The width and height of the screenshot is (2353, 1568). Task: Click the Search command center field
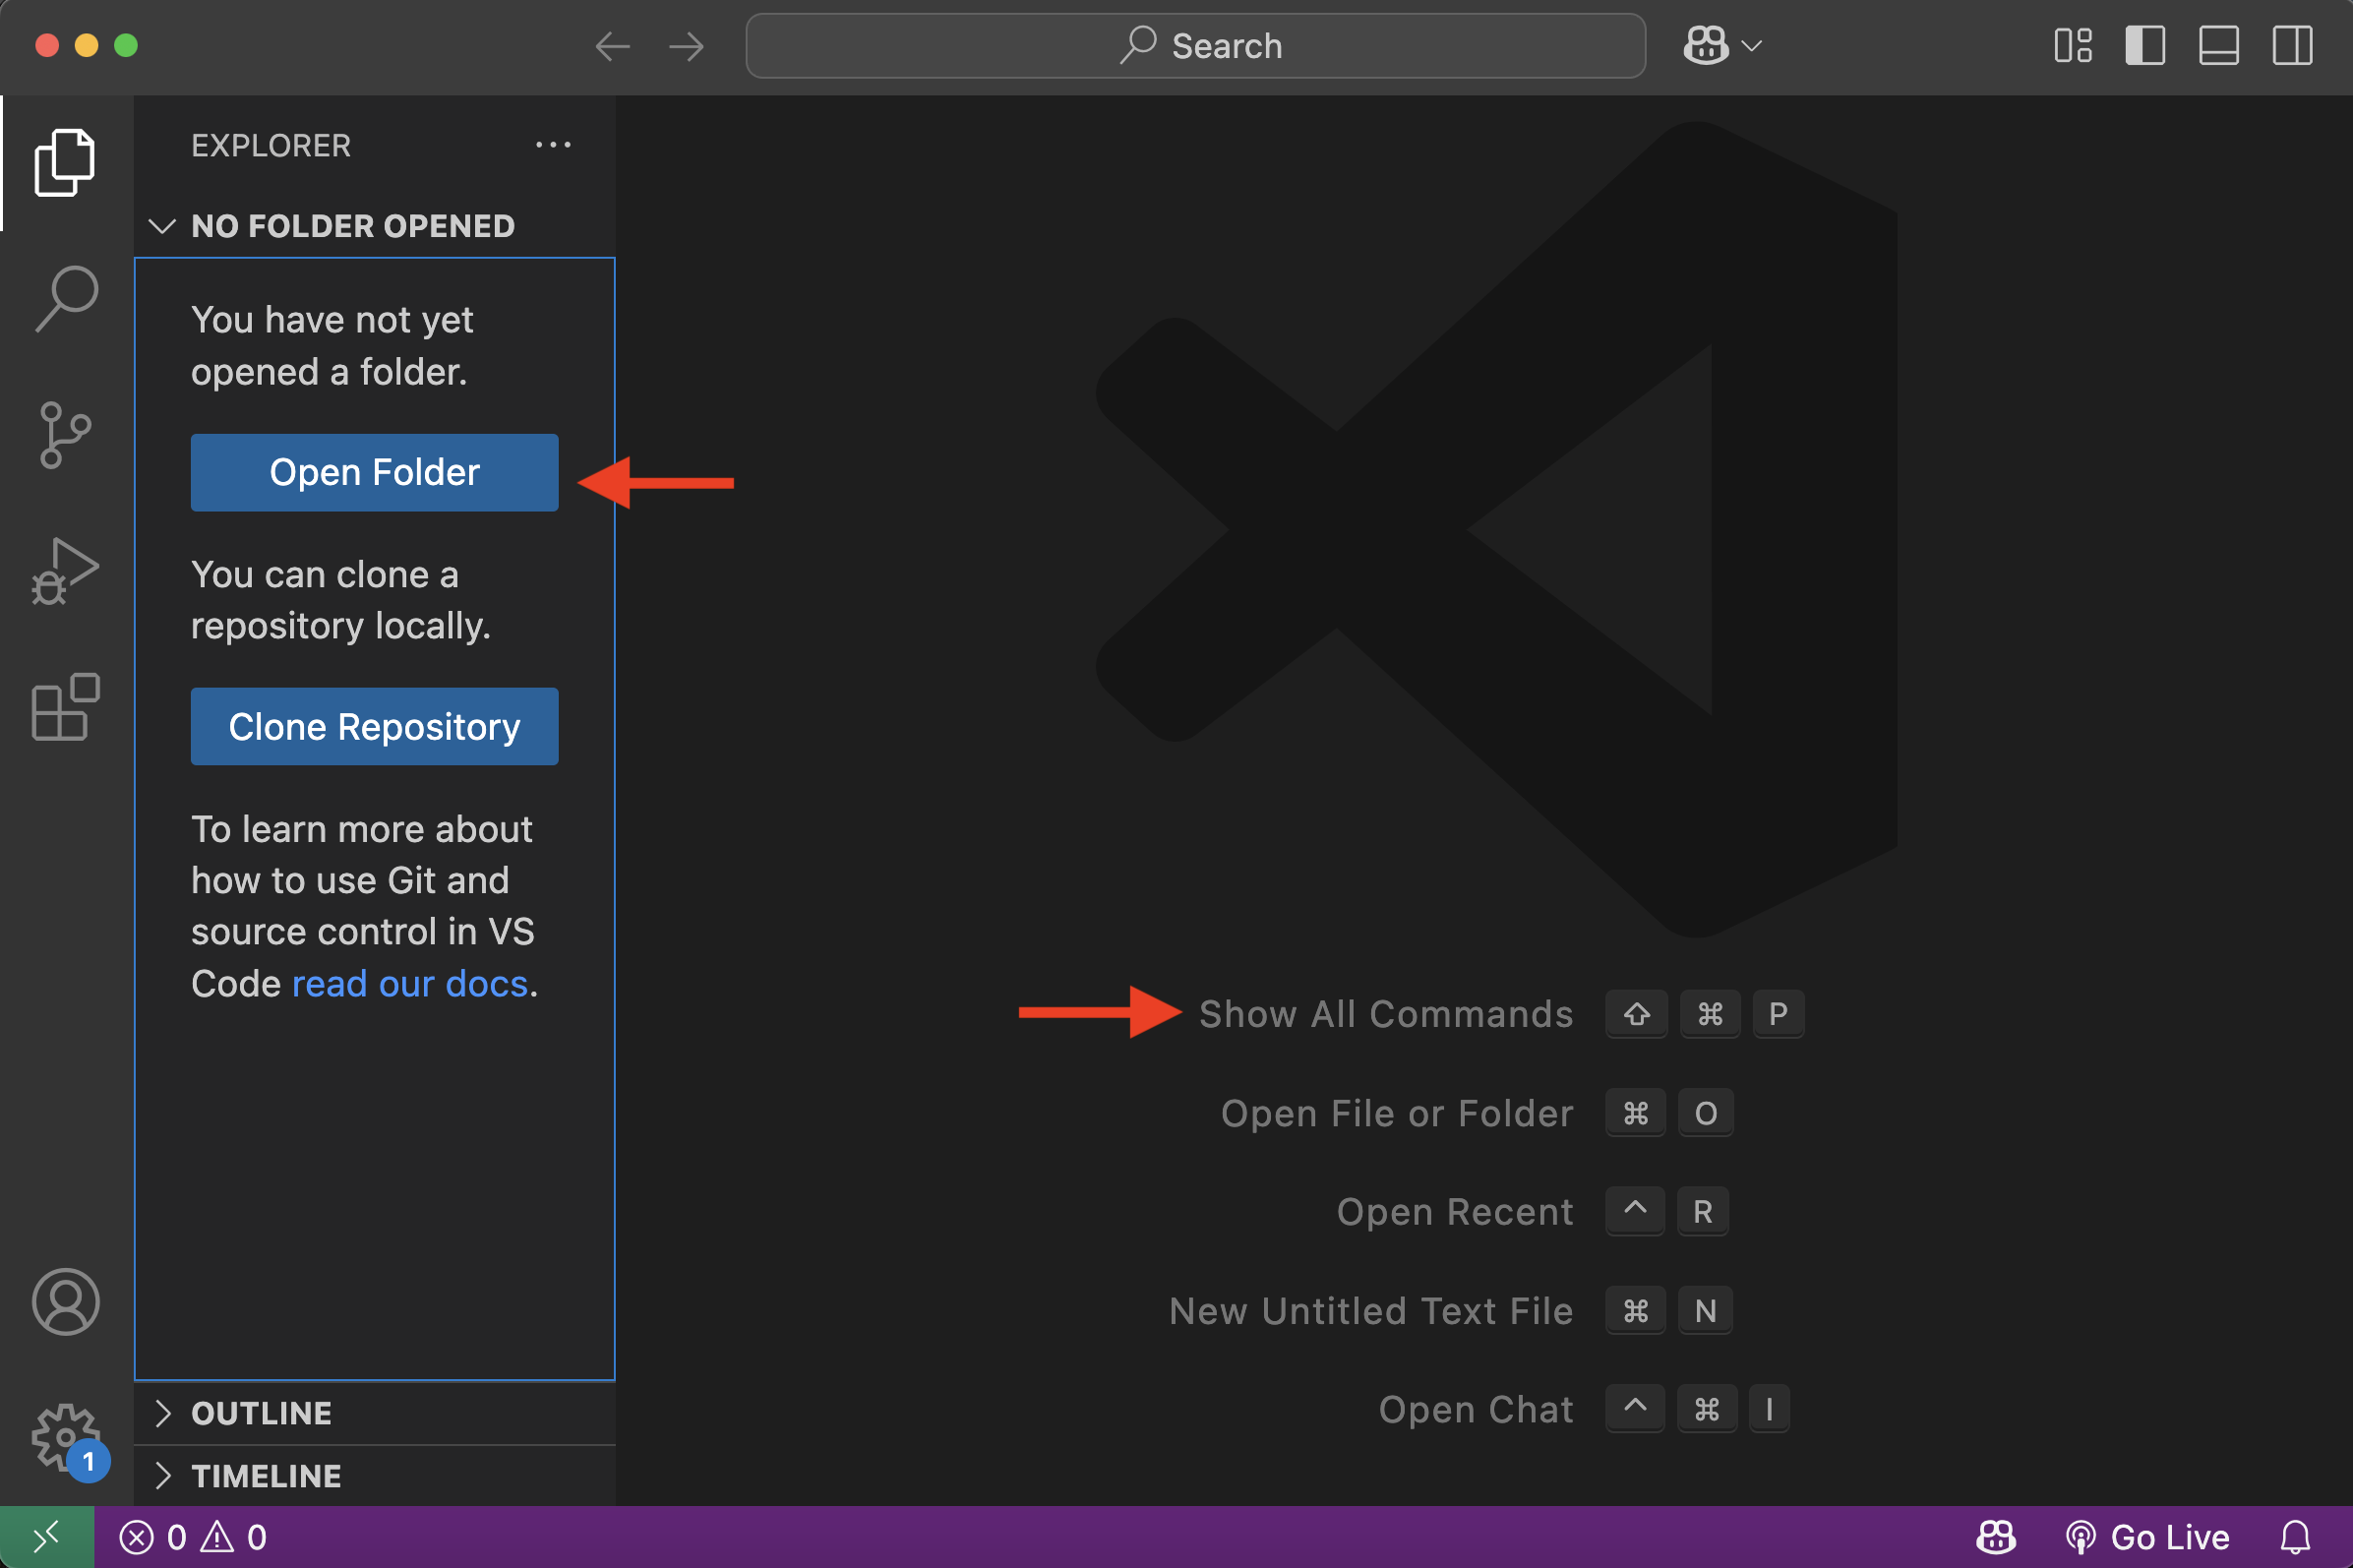(x=1195, y=46)
